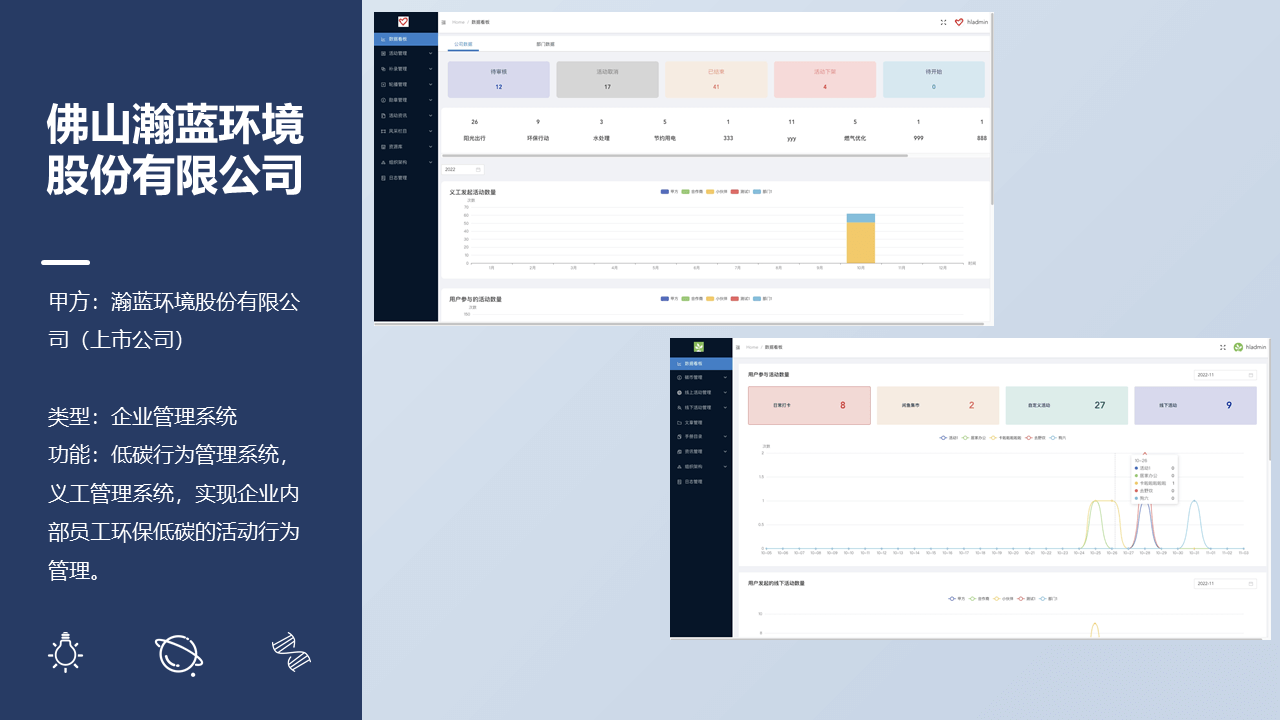The image size is (1280, 720).
Task: Switch to the 部门数据 tab
Action: tap(545, 44)
